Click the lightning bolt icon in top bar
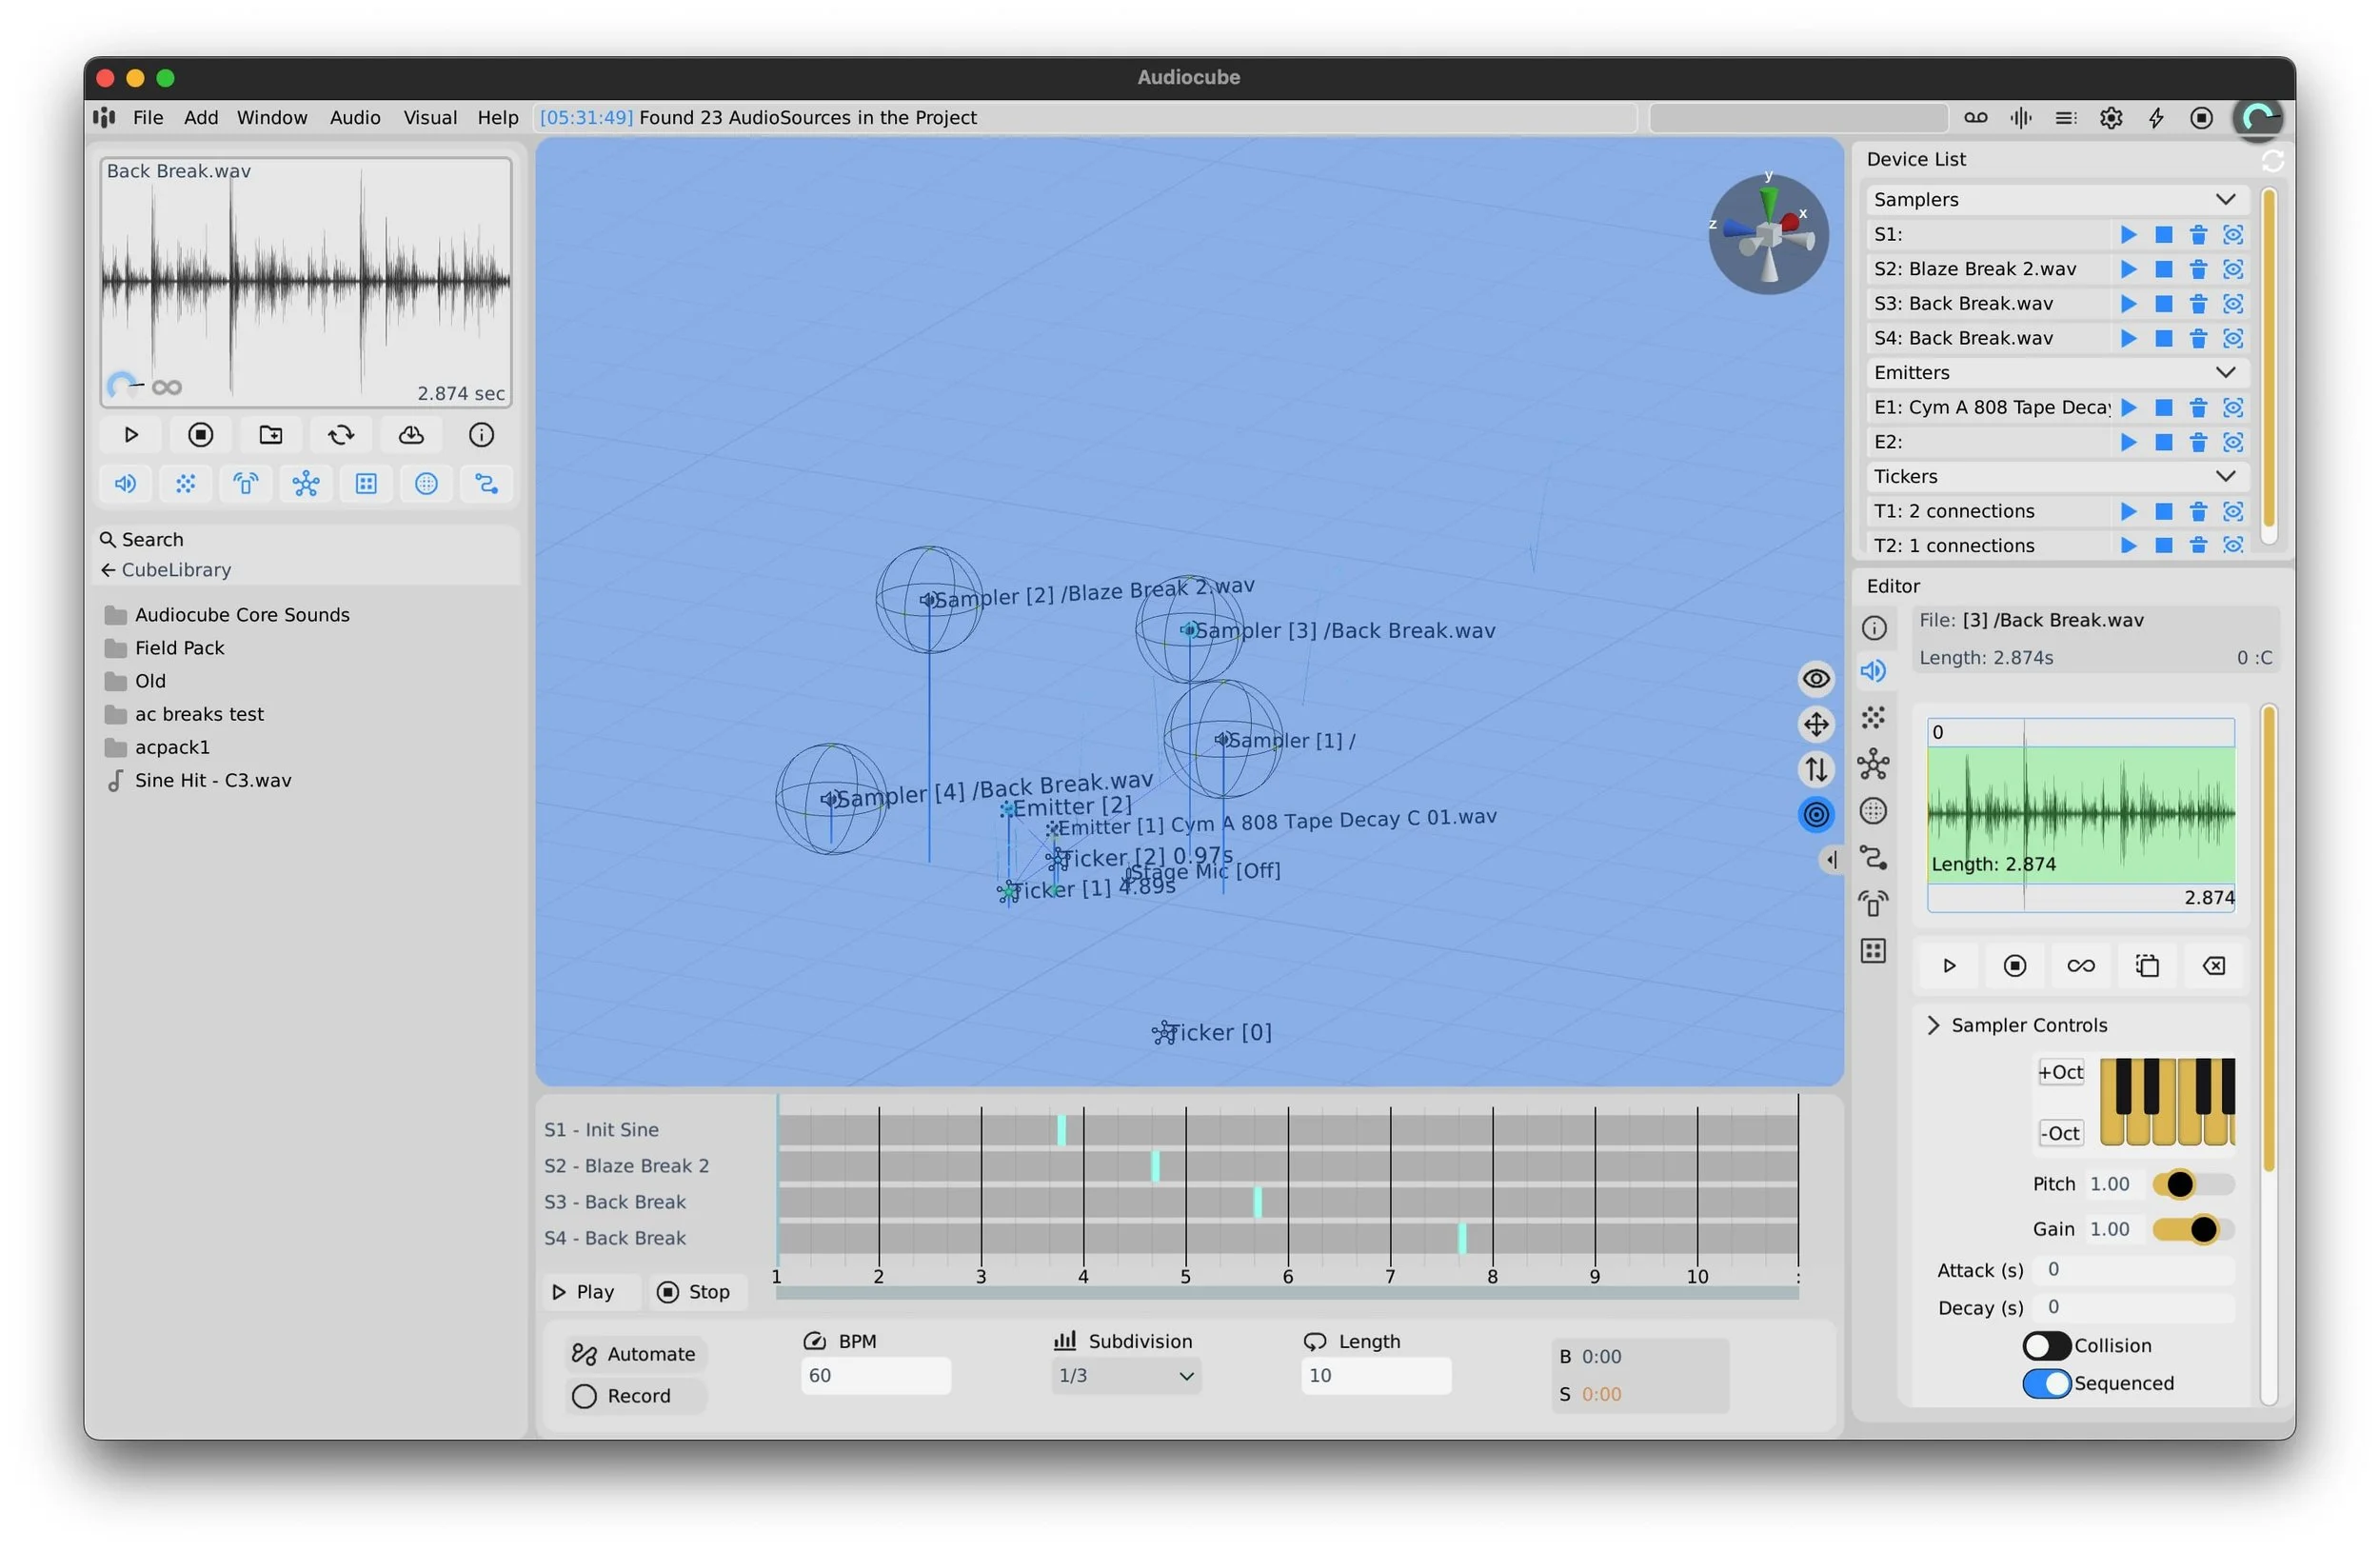The image size is (2380, 1551). [2155, 117]
